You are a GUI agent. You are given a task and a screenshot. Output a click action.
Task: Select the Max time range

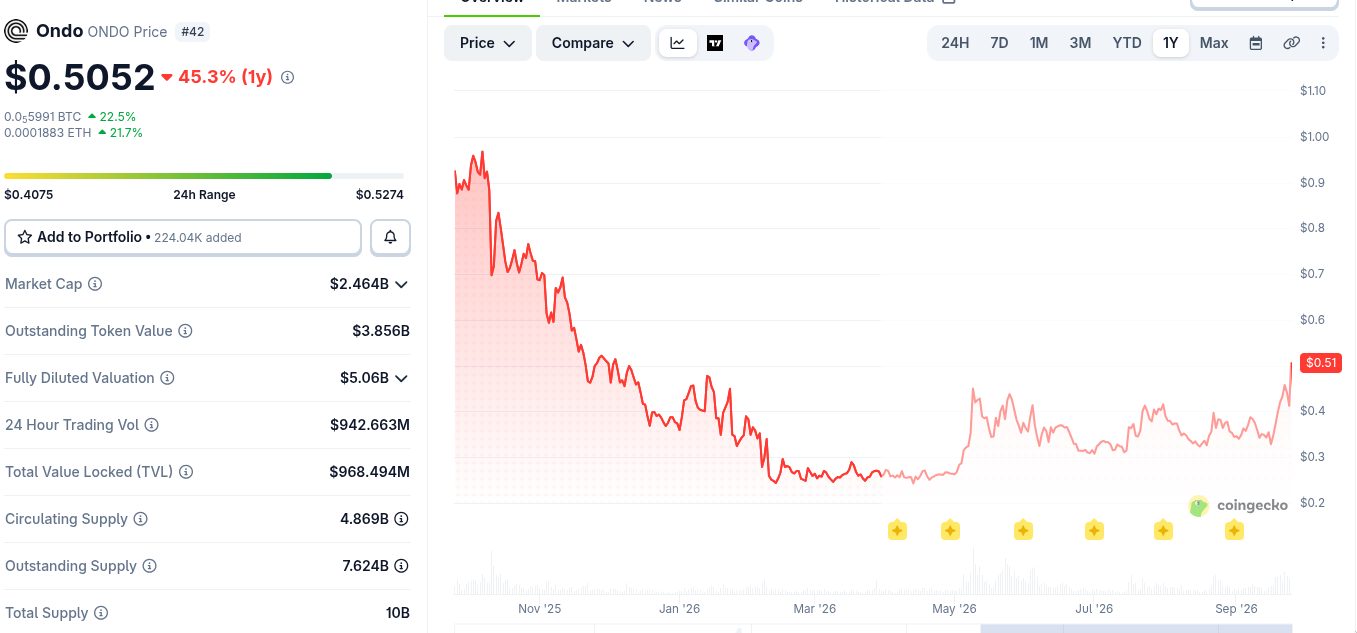1214,43
